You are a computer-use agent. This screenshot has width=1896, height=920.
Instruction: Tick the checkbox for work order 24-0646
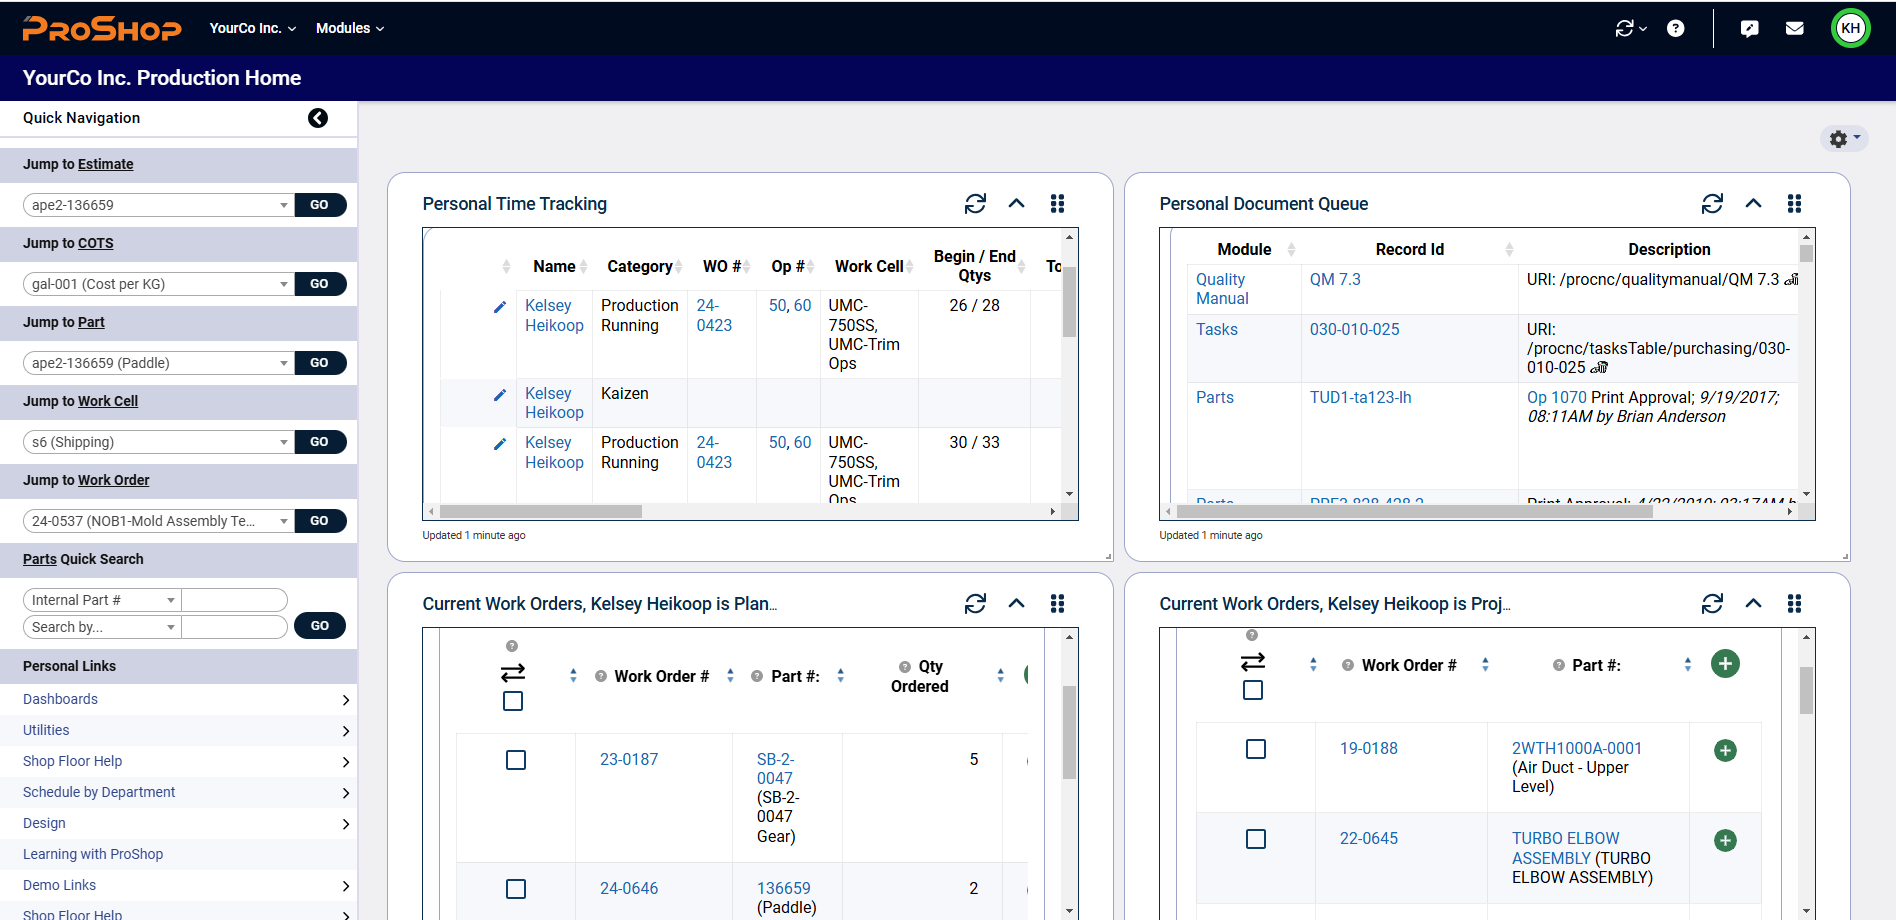tap(516, 889)
